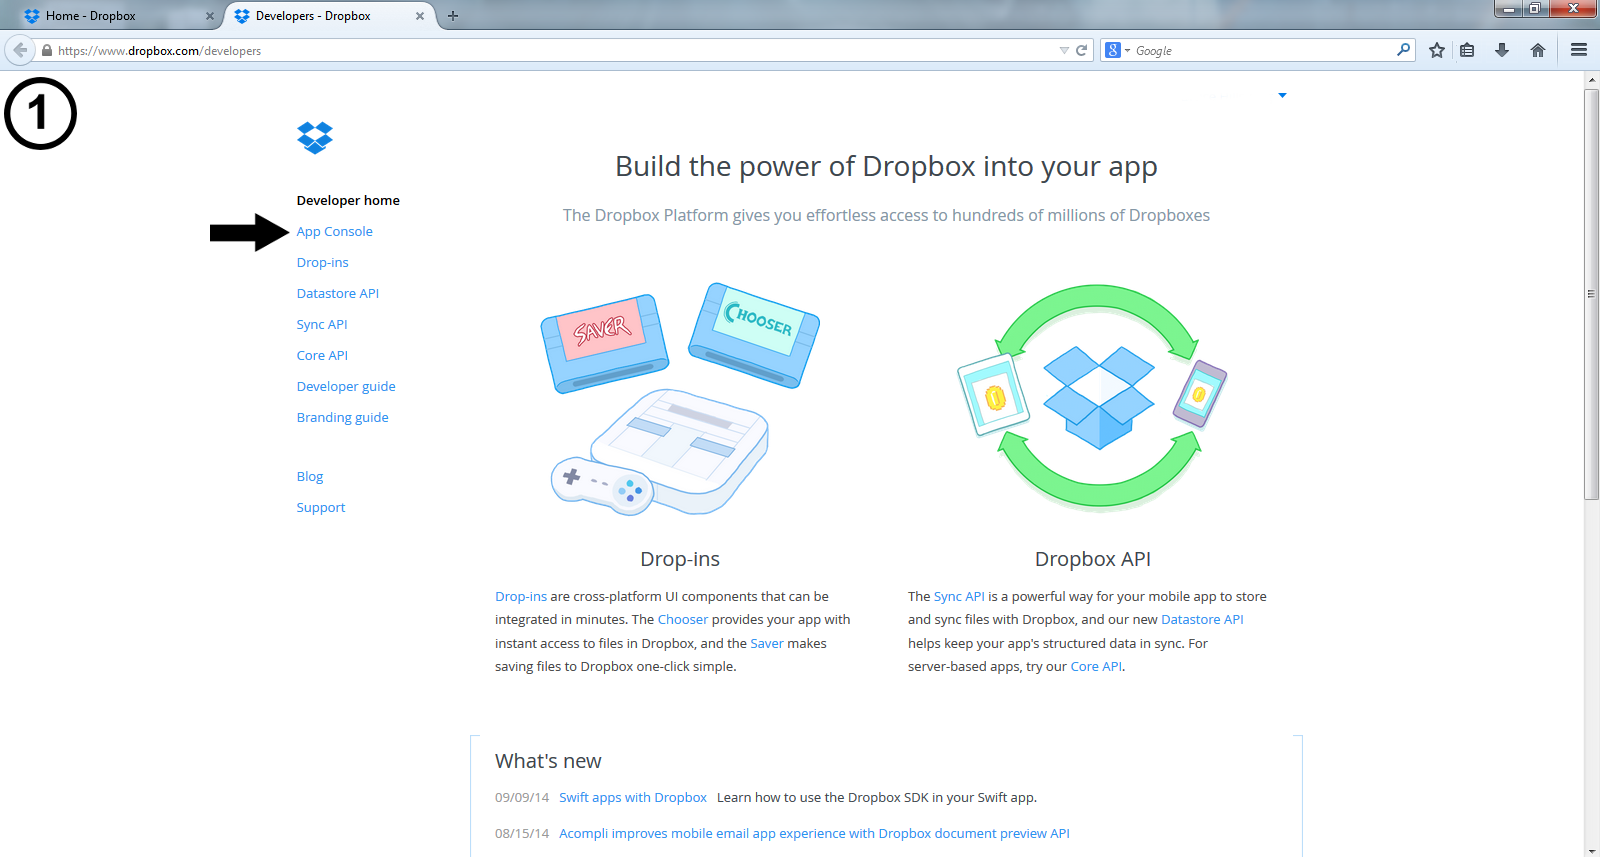The height and width of the screenshot is (857, 1600).
Task: Click the 'Build the power of Dropbox' headline
Action: (886, 166)
